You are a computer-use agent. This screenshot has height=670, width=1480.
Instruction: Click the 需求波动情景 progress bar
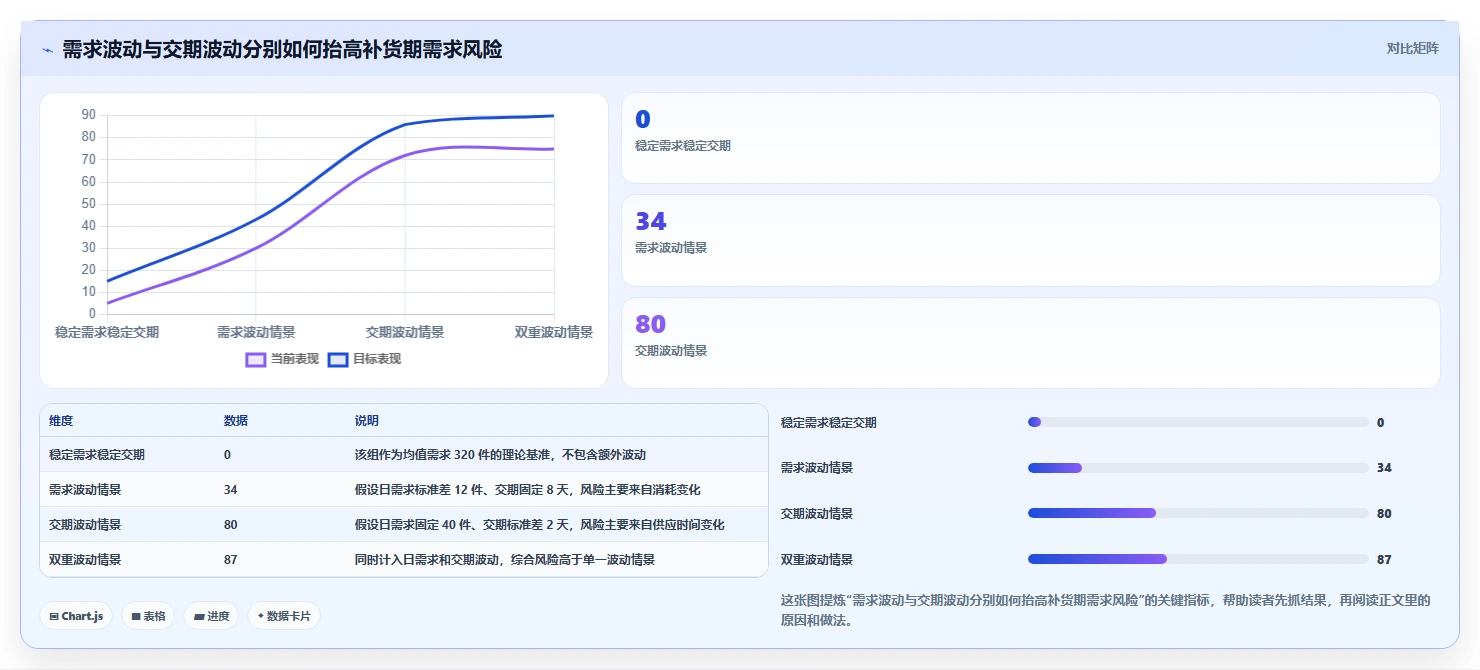(x=1198, y=468)
